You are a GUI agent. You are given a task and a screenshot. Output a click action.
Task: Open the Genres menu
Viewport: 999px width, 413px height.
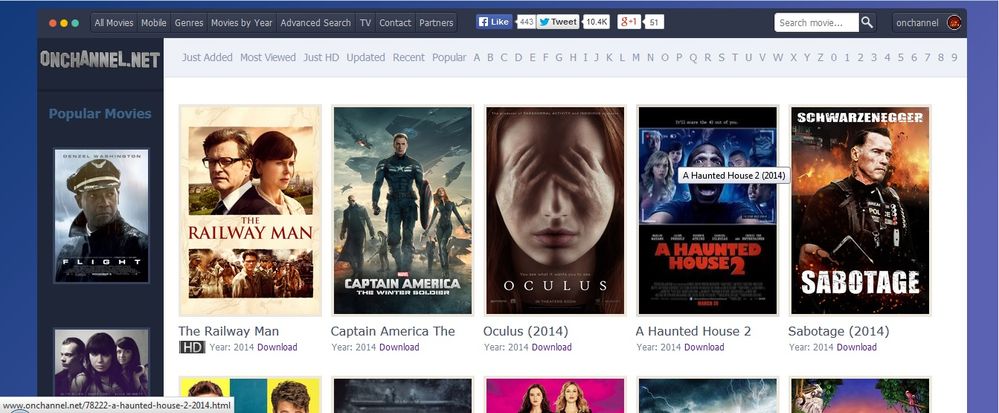[x=189, y=22]
